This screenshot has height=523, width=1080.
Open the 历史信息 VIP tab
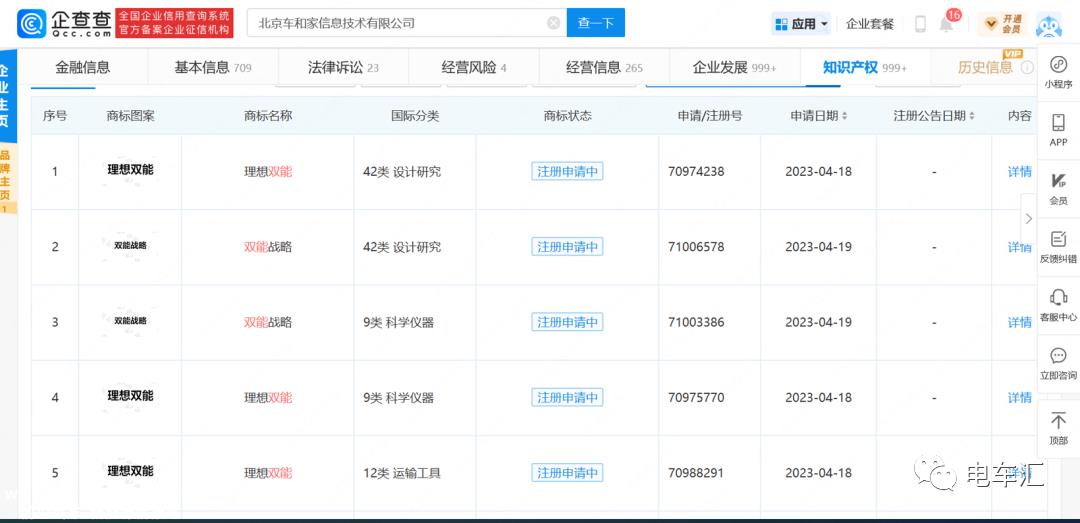(985, 67)
